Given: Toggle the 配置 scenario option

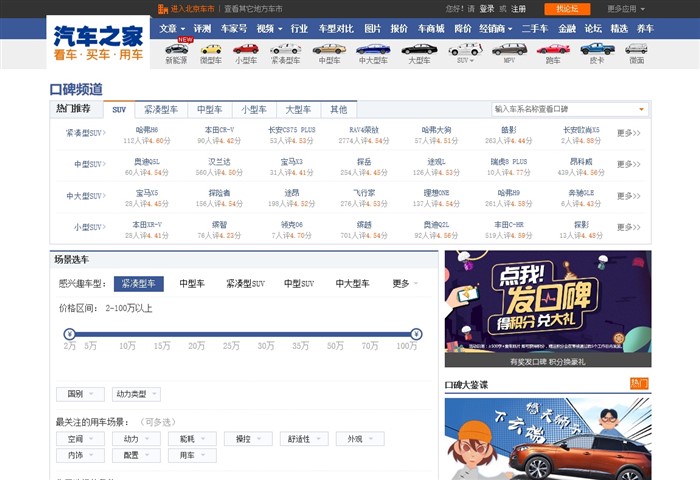Looking at the screenshot, I should 136,455.
